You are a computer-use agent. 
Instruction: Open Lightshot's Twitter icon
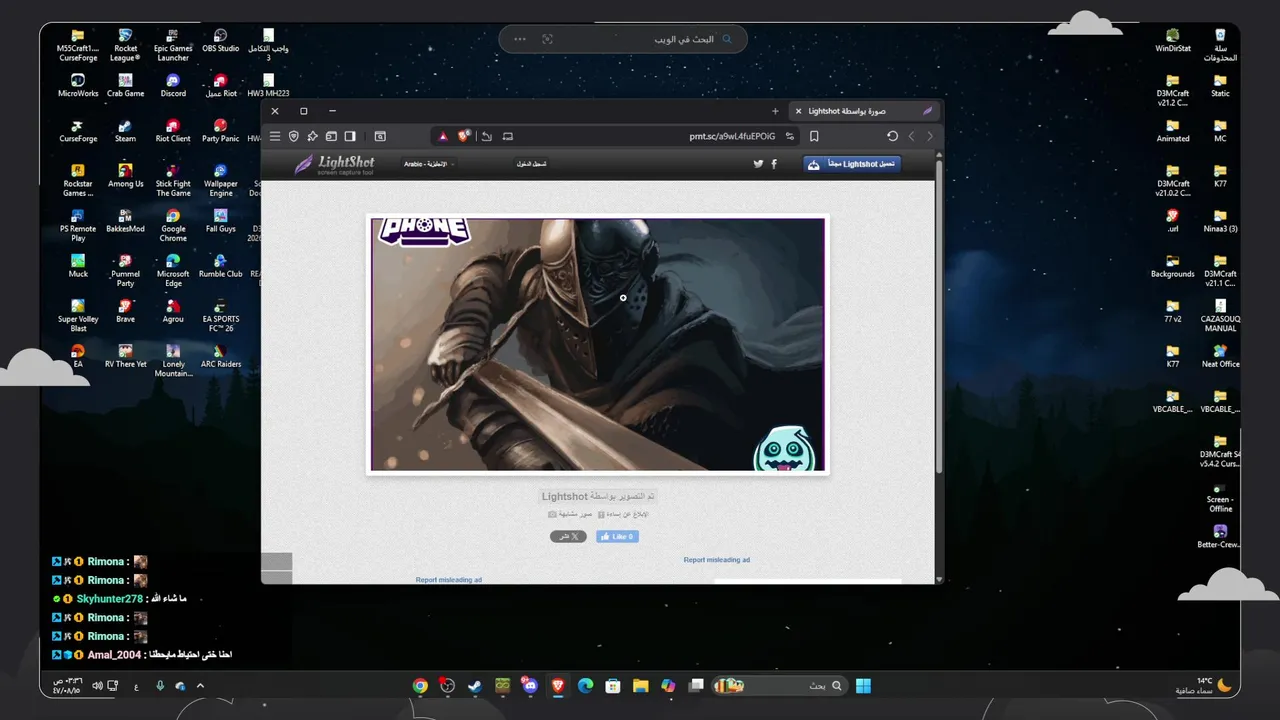(x=758, y=164)
